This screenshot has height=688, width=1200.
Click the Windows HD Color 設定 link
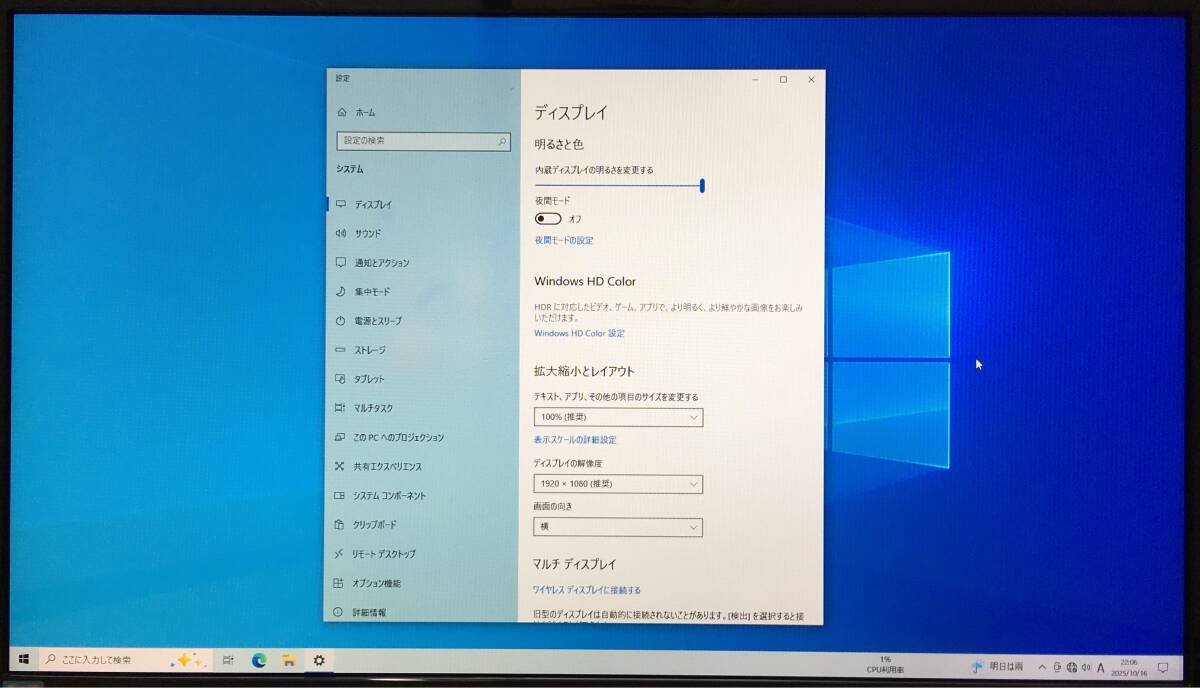[x=579, y=334]
